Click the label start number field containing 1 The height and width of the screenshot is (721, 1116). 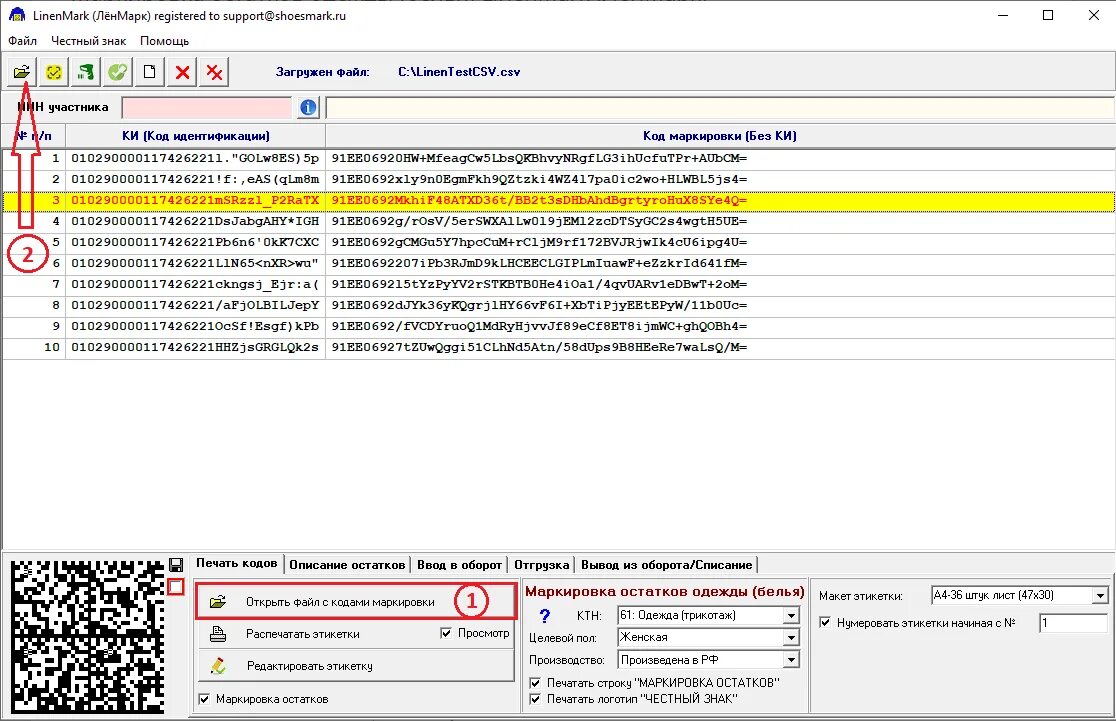coord(1073,623)
